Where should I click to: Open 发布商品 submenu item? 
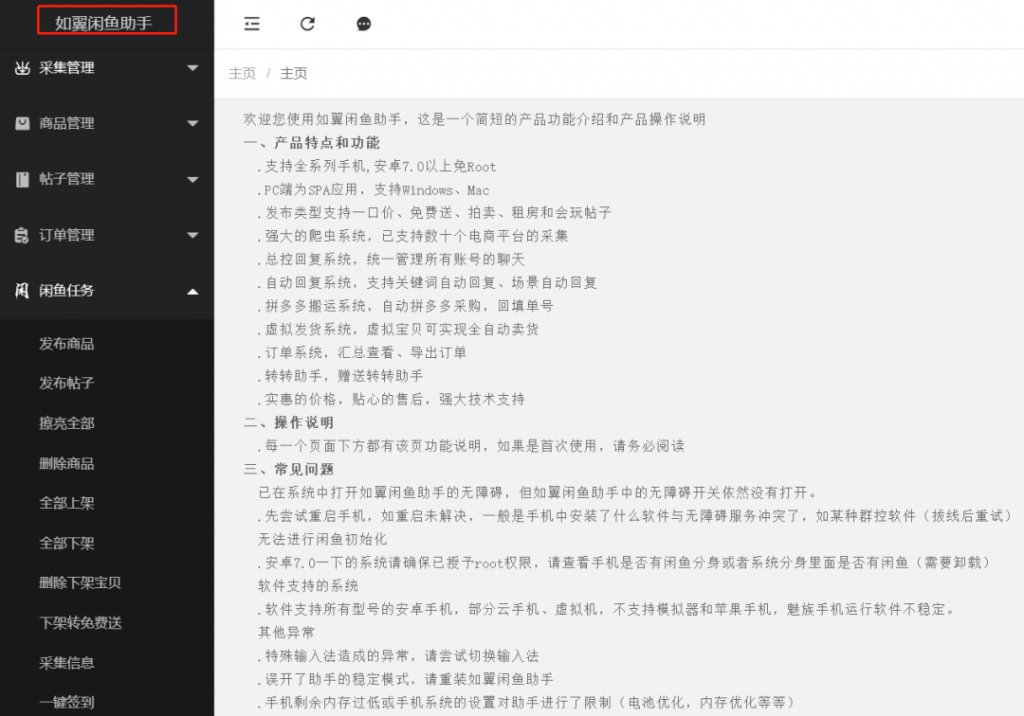[67, 344]
